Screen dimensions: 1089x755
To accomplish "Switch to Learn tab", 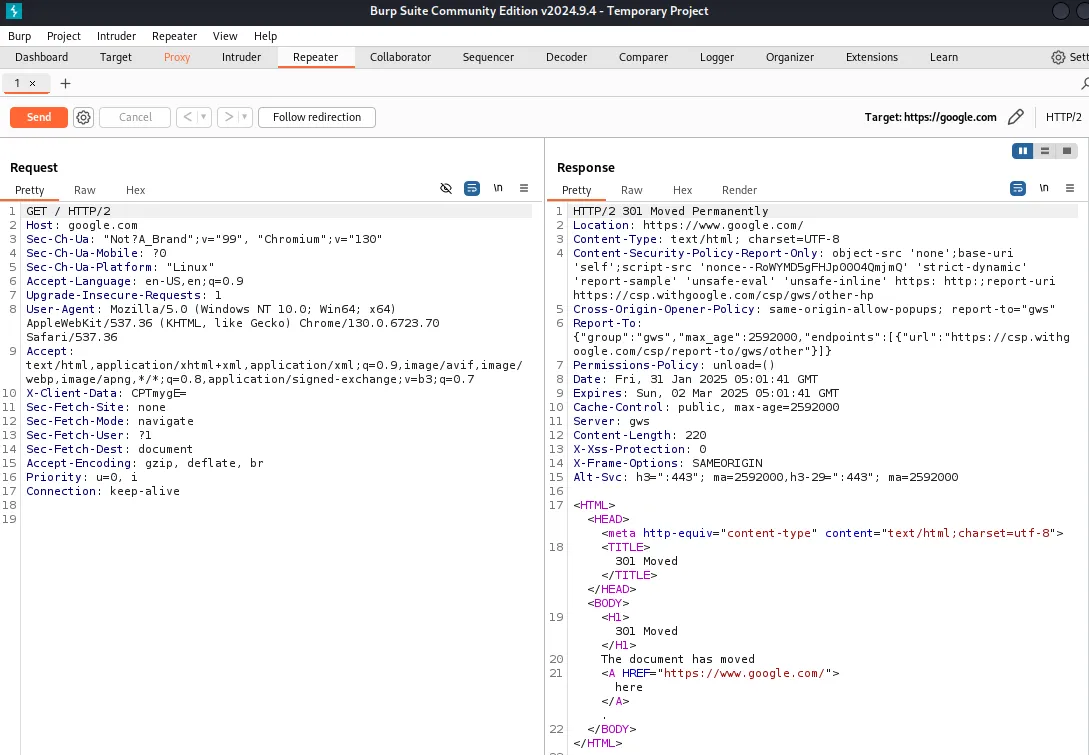I will pos(944,57).
